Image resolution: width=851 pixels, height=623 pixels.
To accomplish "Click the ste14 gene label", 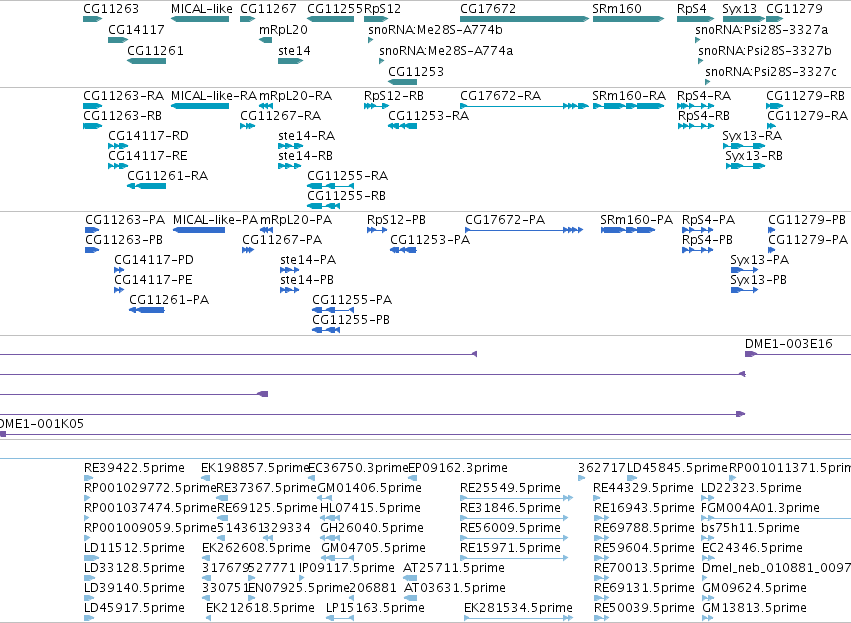I will pyautogui.click(x=294, y=51).
